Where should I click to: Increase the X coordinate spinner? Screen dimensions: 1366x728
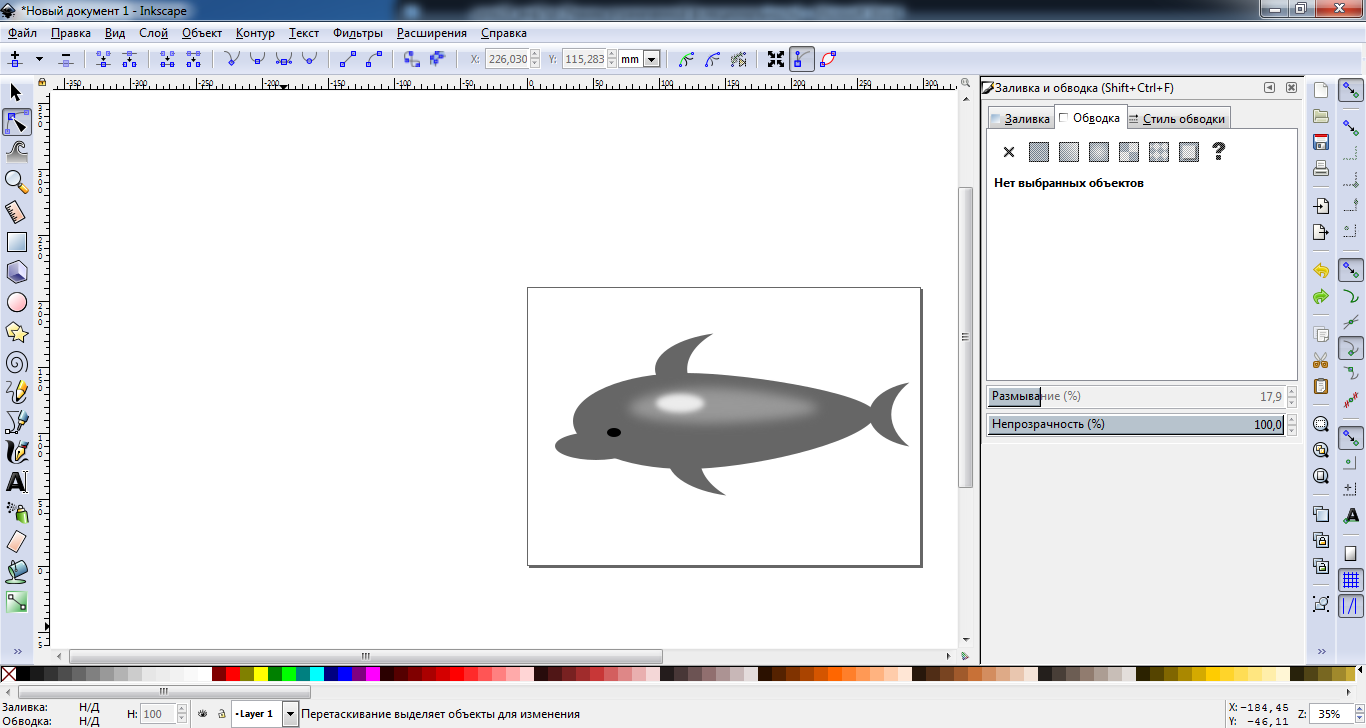(535, 55)
